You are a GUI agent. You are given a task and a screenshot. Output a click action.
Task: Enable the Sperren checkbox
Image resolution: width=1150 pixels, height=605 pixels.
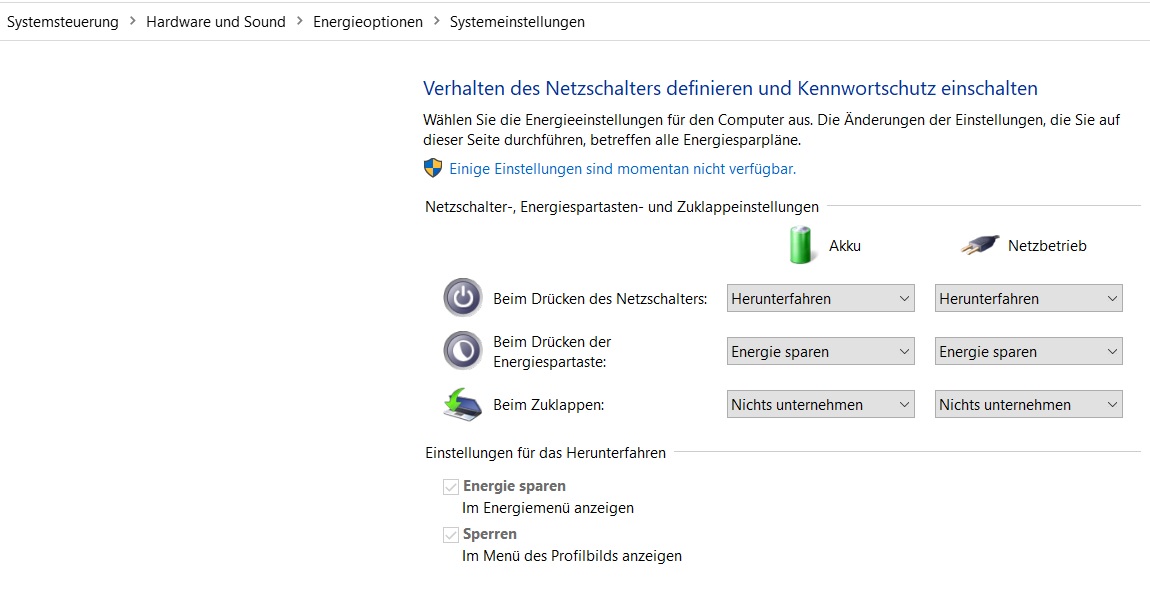[x=450, y=534]
